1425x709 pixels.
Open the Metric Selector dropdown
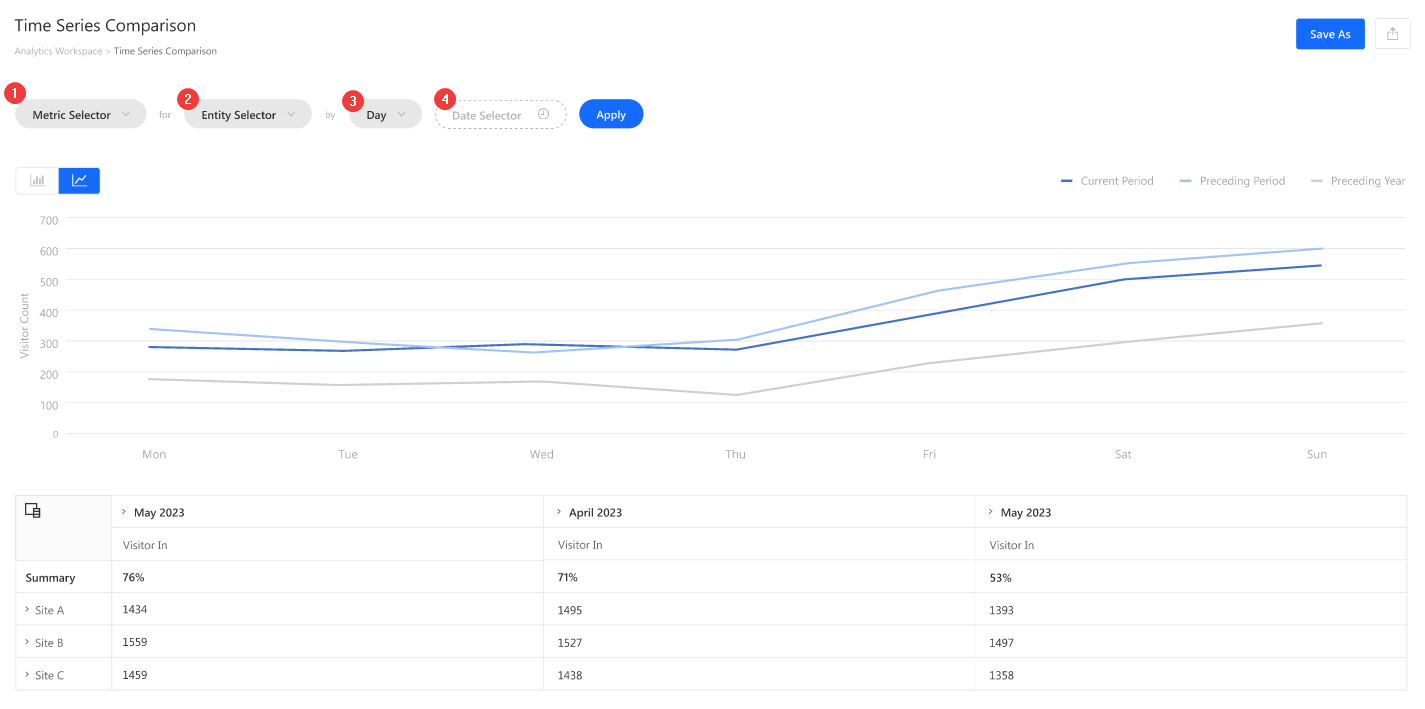pyautogui.click(x=80, y=115)
